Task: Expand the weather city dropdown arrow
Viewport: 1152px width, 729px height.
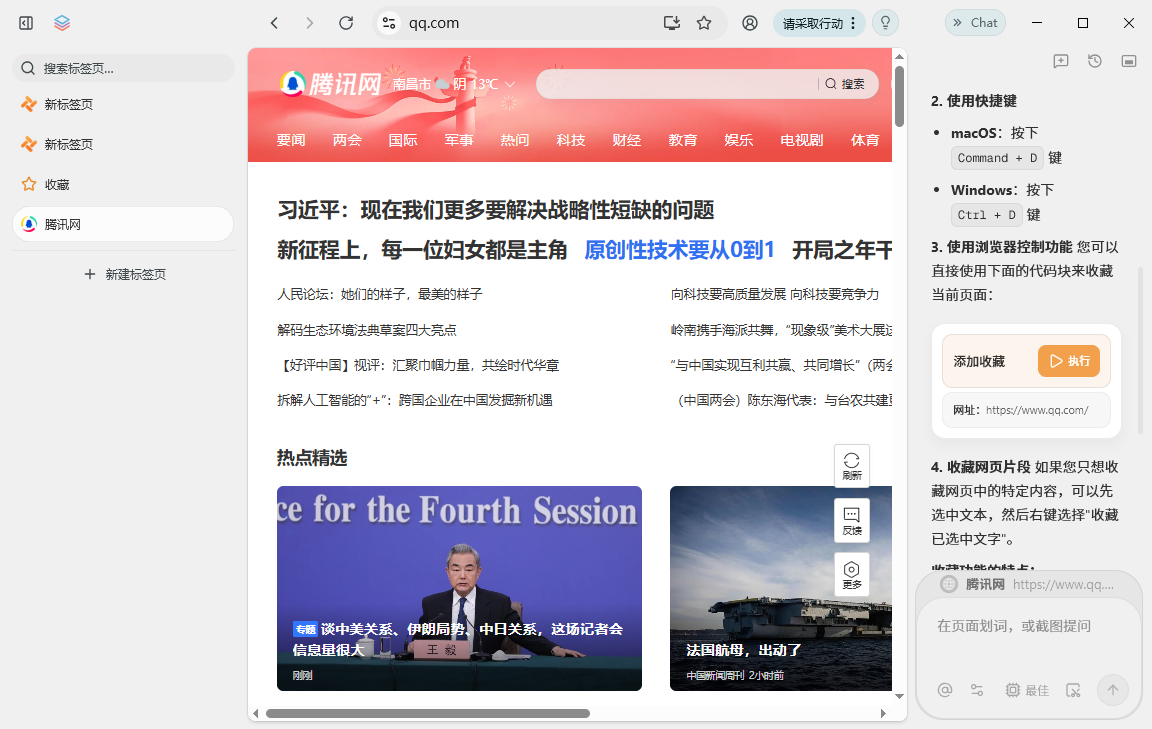Action: (510, 84)
